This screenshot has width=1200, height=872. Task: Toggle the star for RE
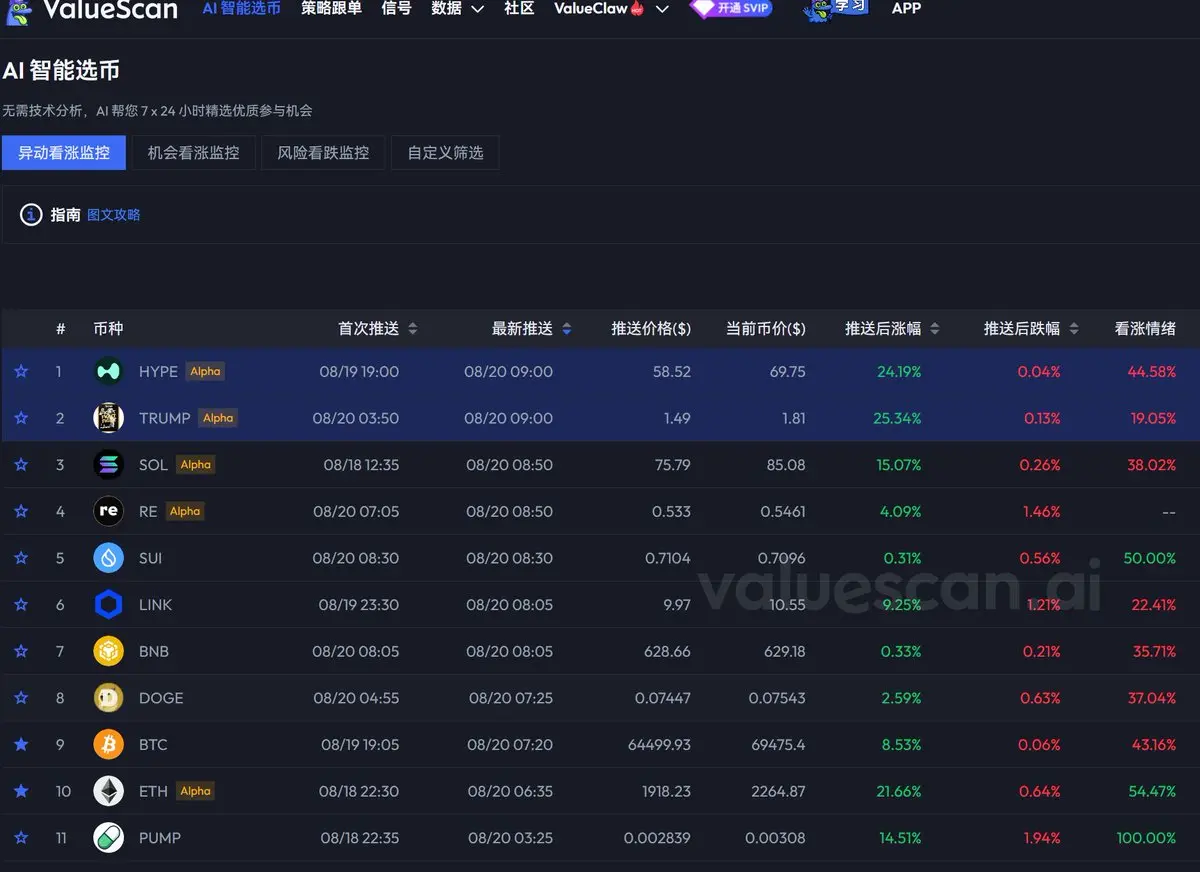tap(21, 511)
